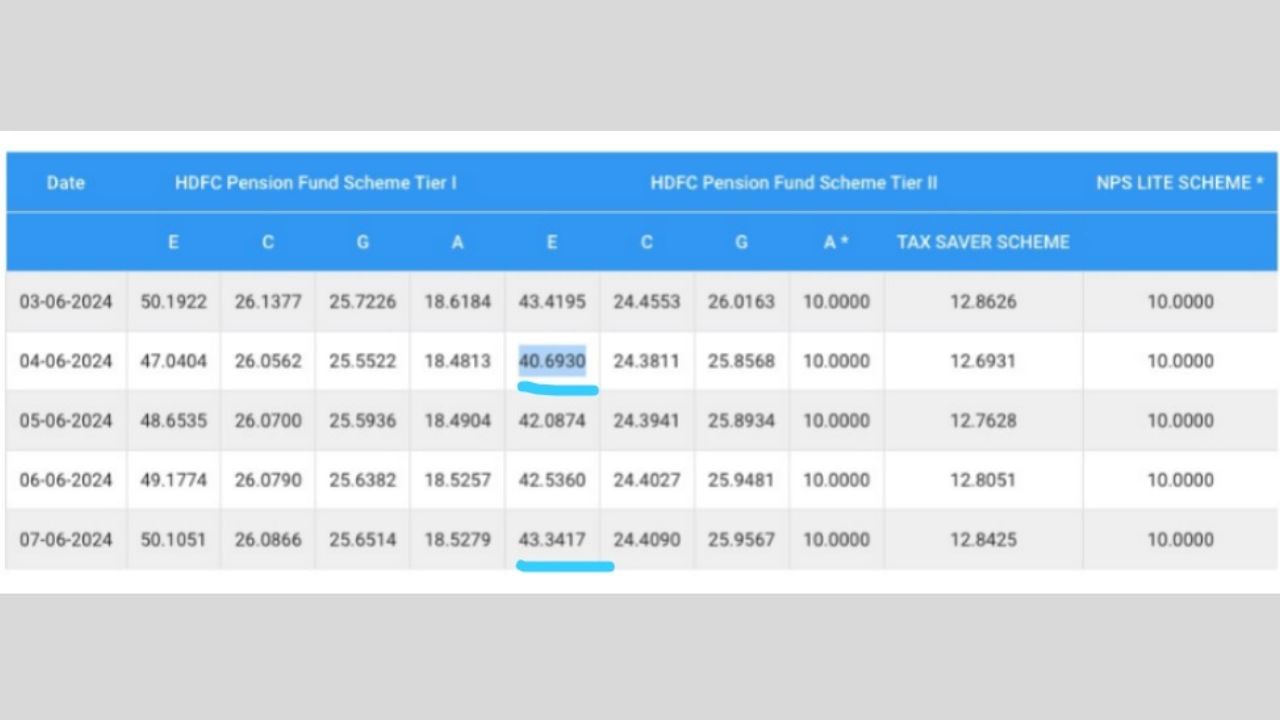Image resolution: width=1280 pixels, height=720 pixels.
Task: Select the date 06-06-2024
Action: 66,480
